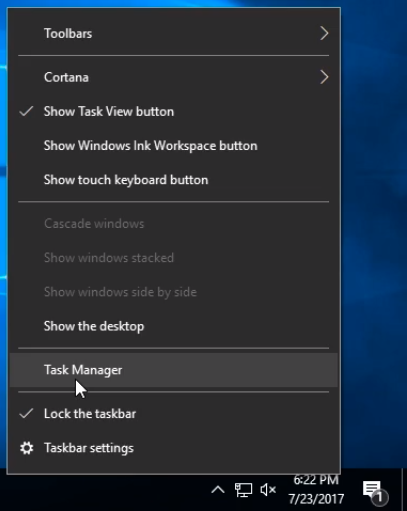Image resolution: width=407 pixels, height=511 pixels.
Task: Open the clock showing 6:22 PM
Action: coord(316,480)
